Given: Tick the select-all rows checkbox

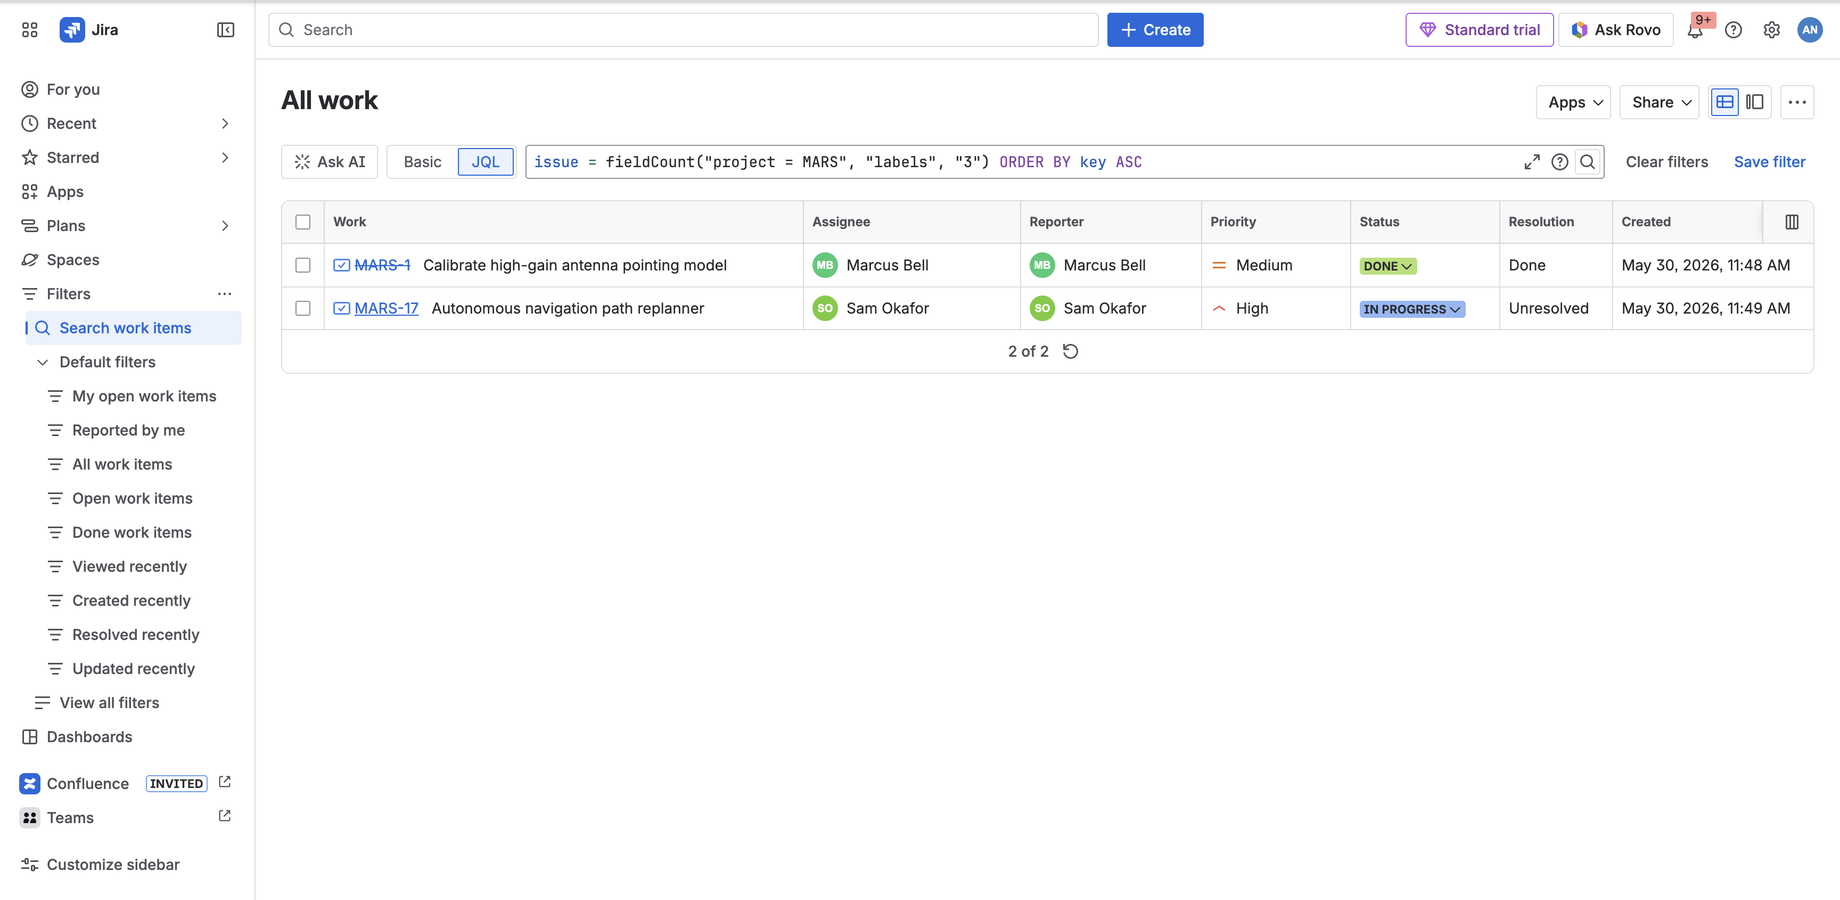Looking at the screenshot, I should pos(303,222).
